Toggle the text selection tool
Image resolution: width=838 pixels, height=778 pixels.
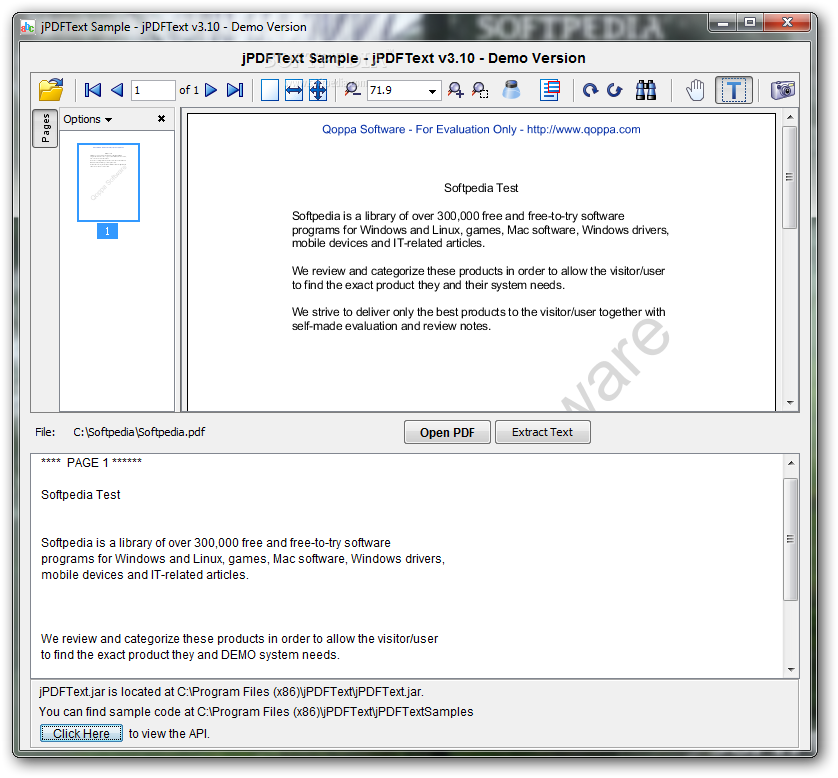click(734, 90)
